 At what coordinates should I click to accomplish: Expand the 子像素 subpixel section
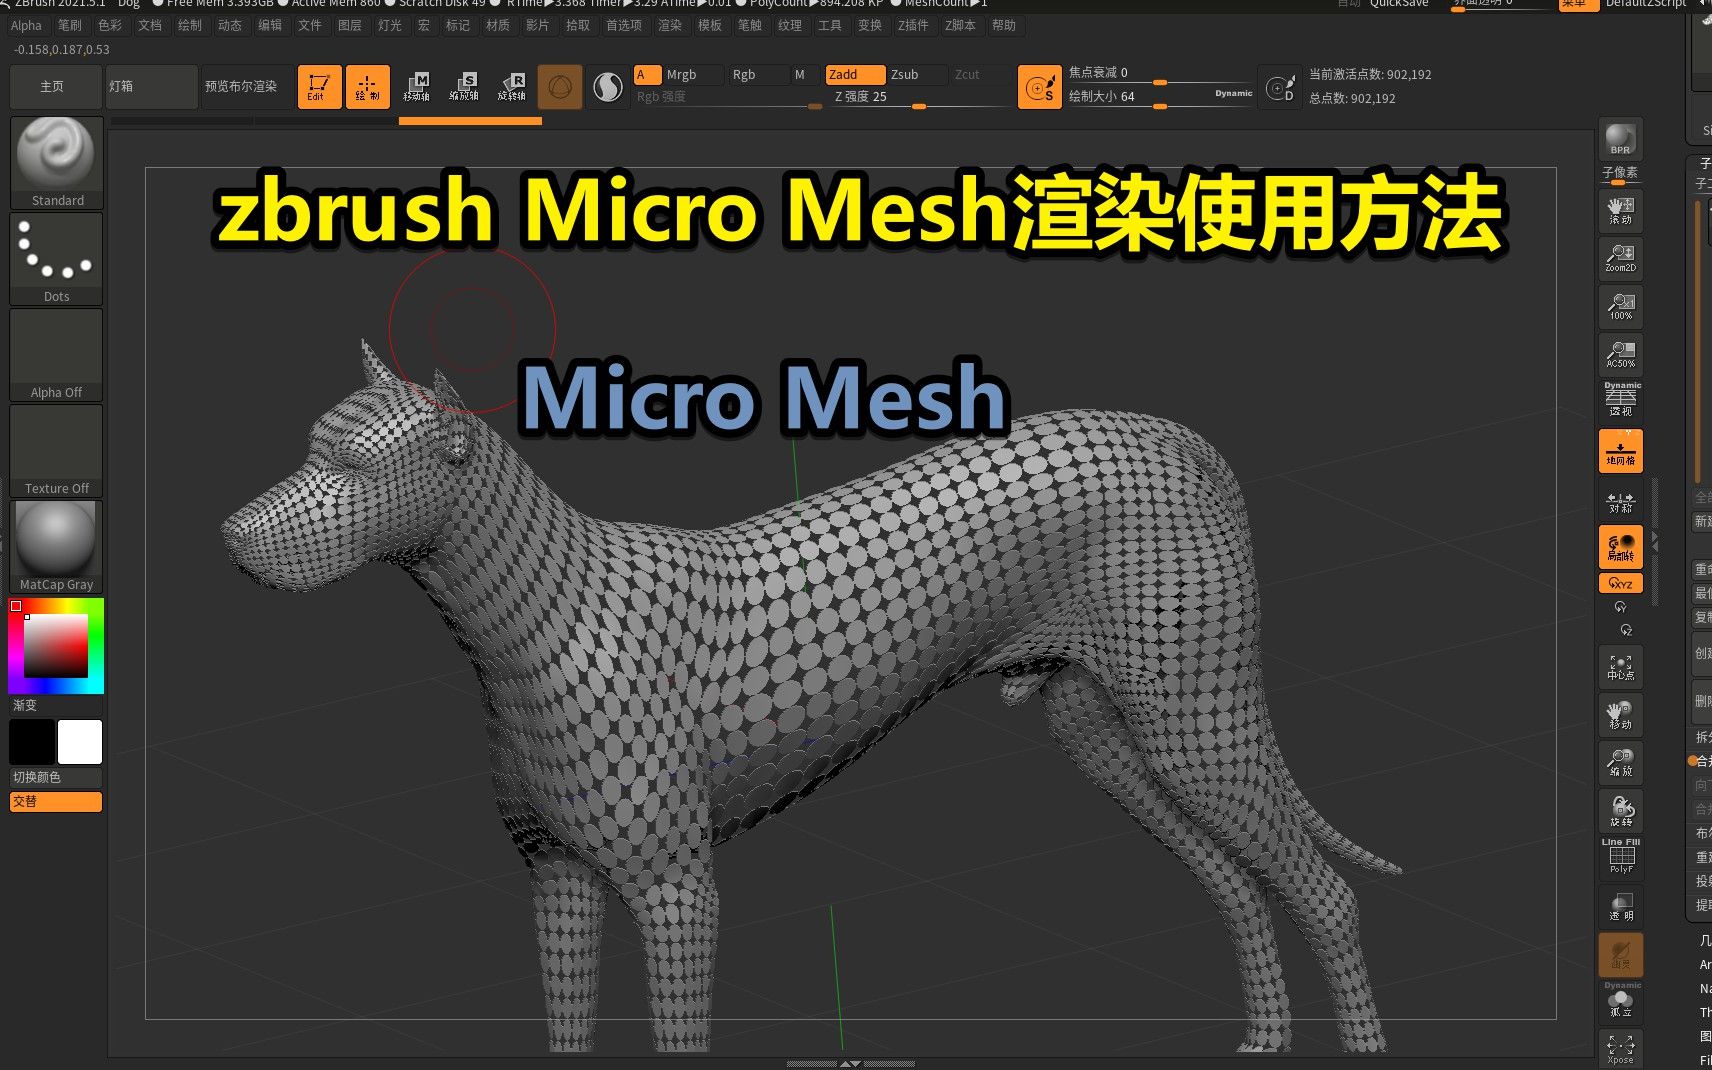tap(1621, 171)
